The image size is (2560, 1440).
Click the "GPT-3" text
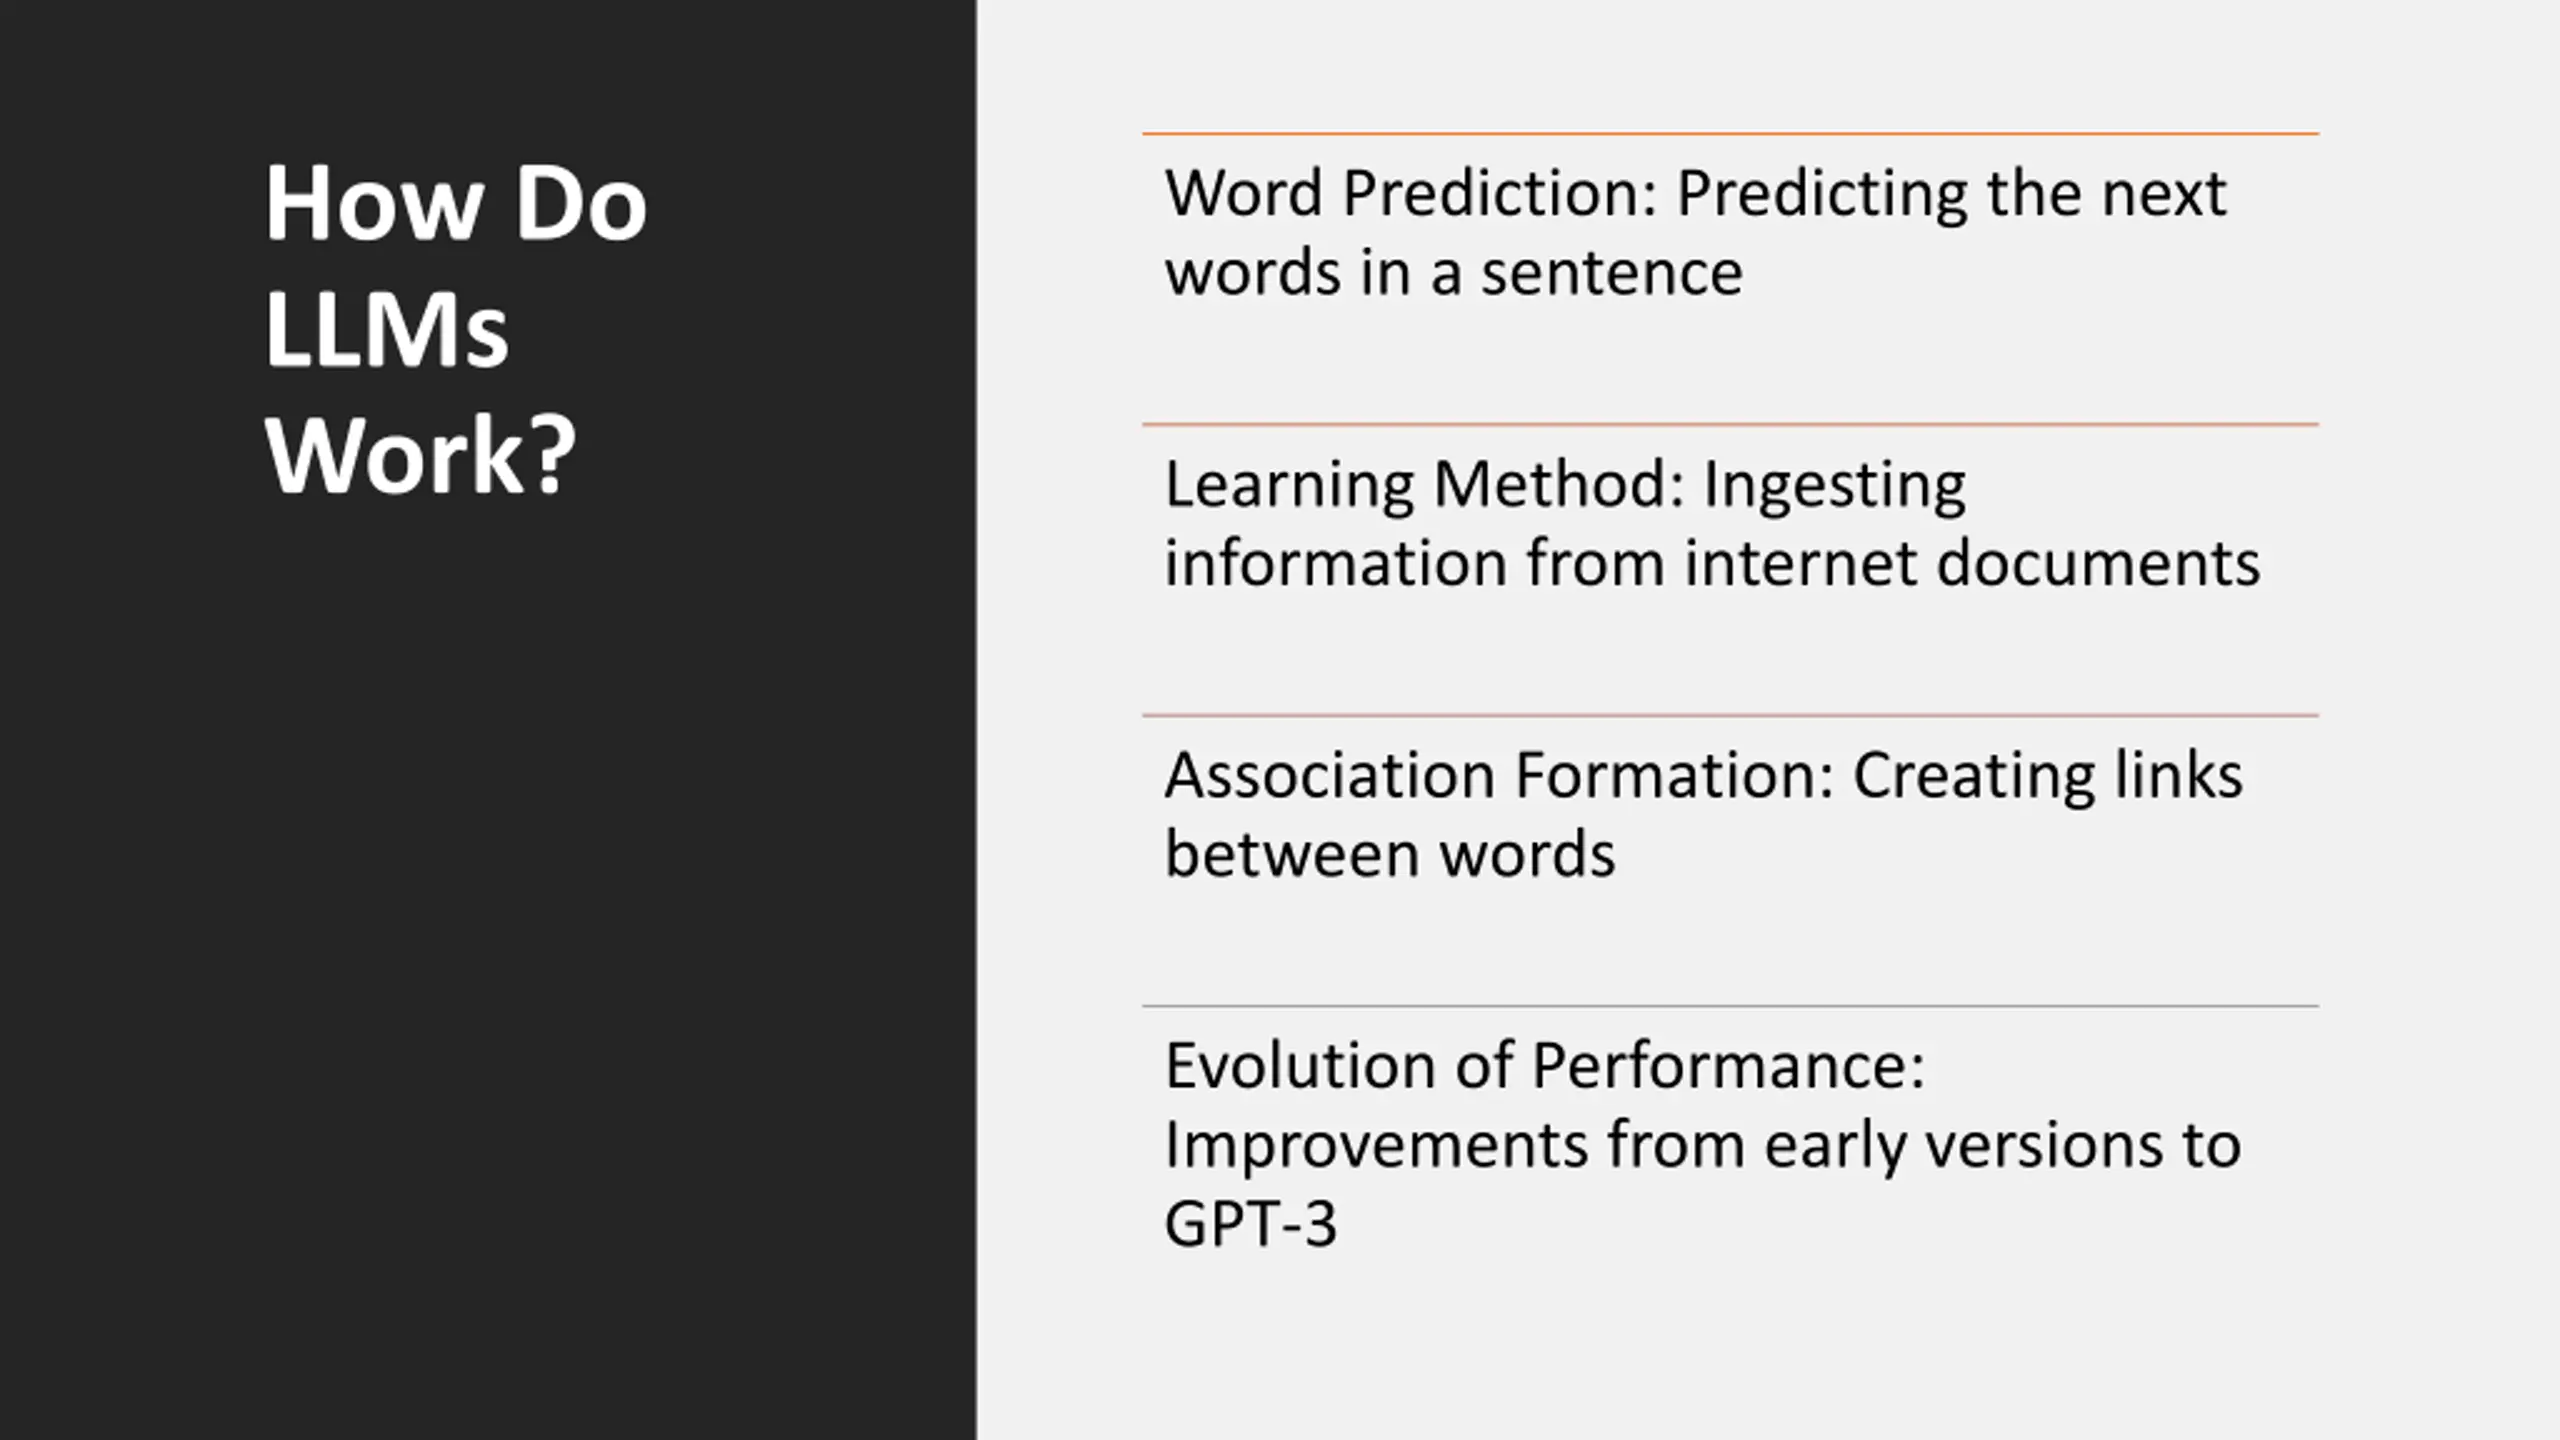1250,1224
